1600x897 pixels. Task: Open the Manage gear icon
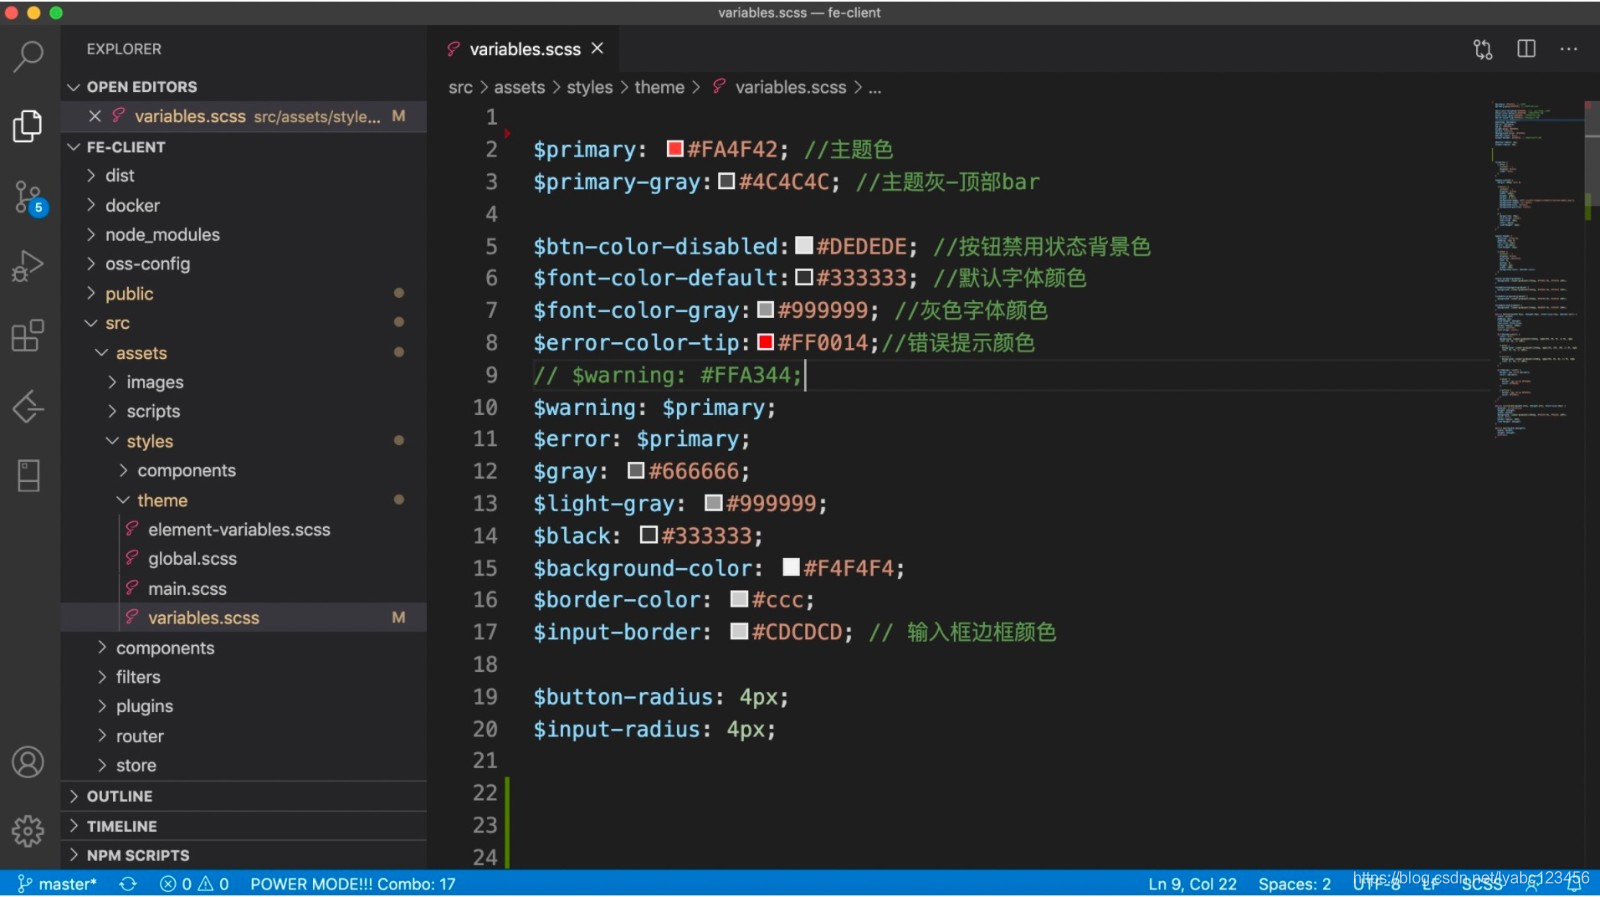(28, 830)
